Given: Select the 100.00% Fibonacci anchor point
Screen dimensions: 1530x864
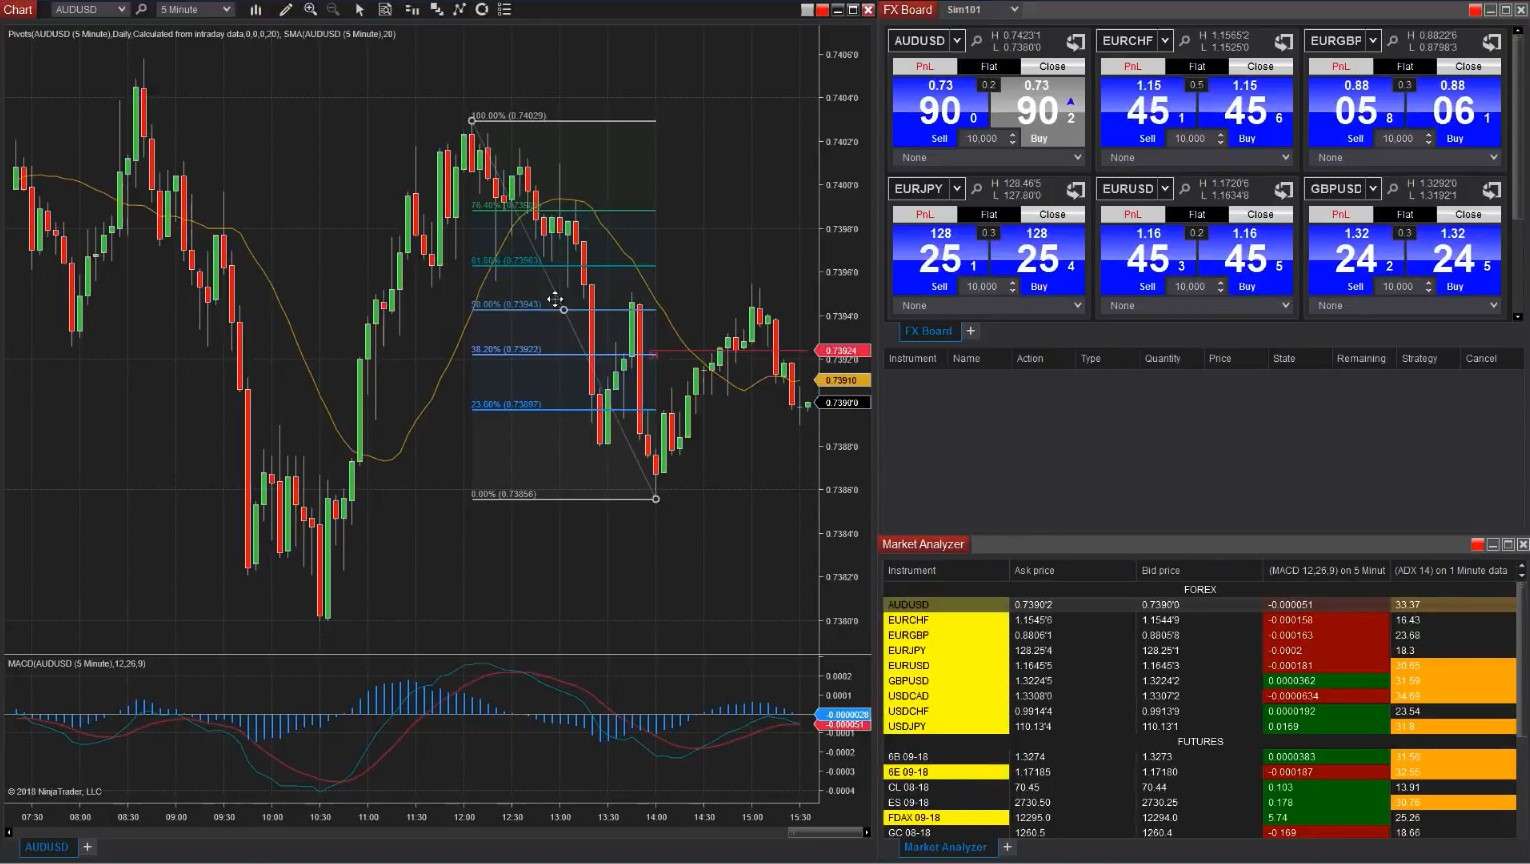Looking at the screenshot, I should point(471,121).
